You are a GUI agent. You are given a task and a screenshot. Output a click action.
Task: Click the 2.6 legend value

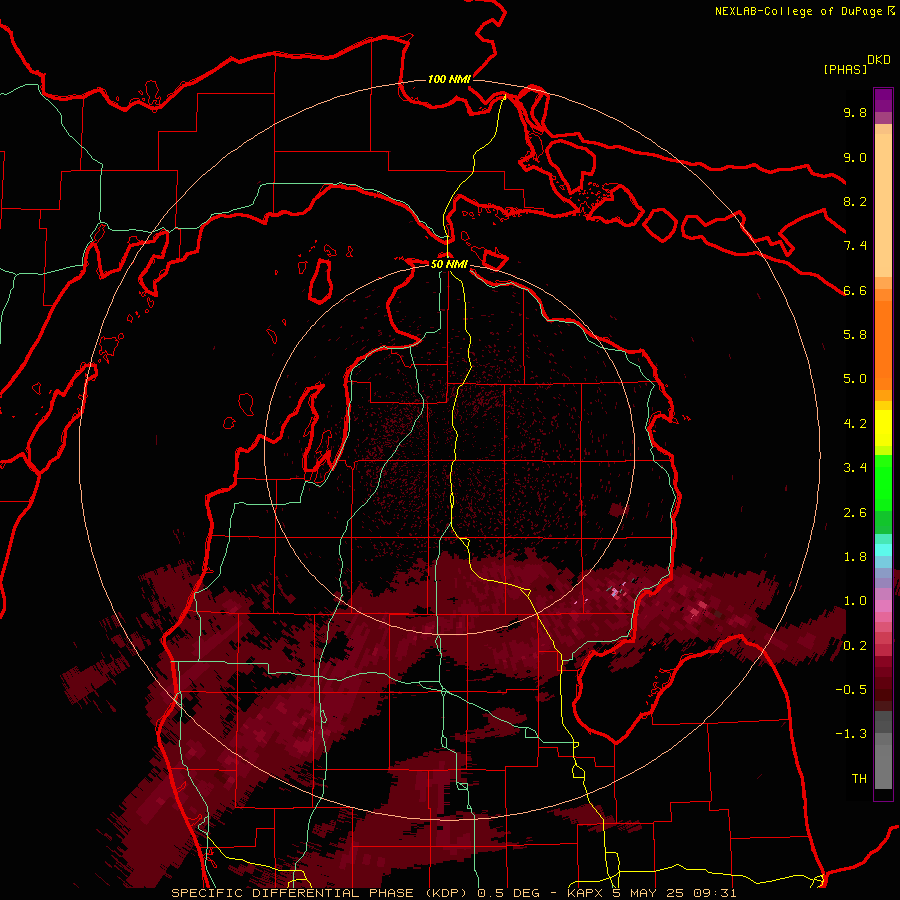855,513
